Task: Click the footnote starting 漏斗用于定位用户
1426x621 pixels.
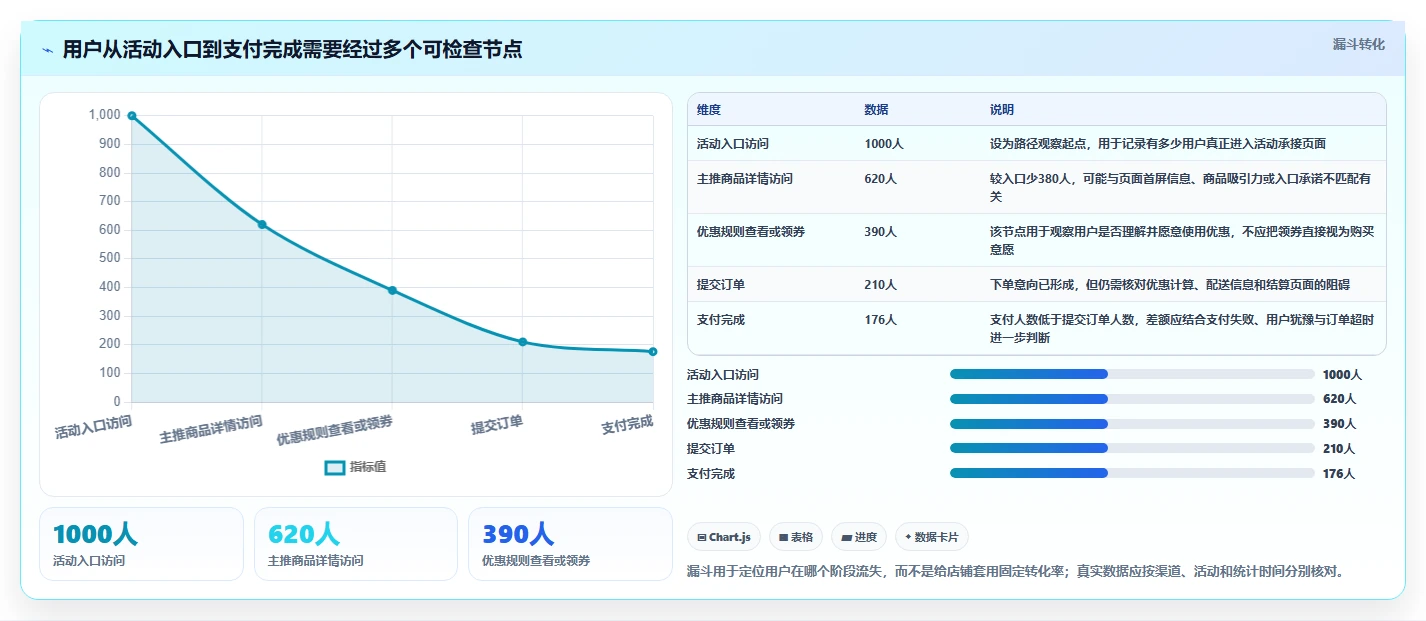Action: click(1016, 572)
